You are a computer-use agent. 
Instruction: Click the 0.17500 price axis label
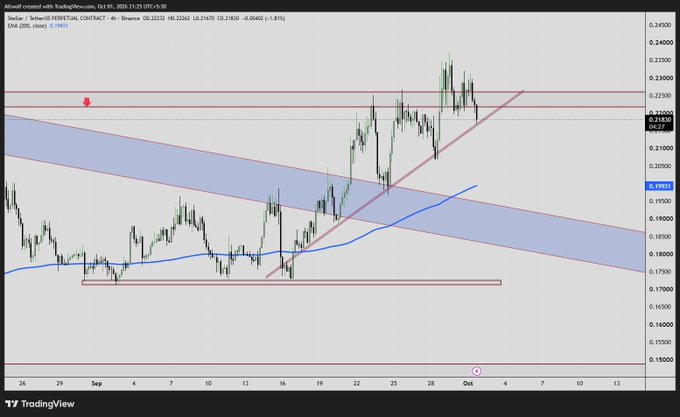point(660,271)
